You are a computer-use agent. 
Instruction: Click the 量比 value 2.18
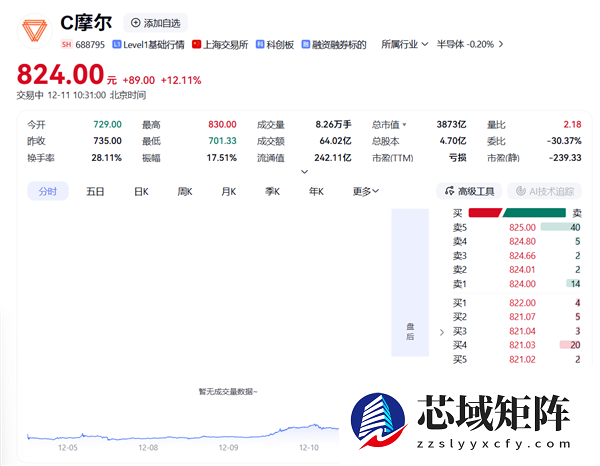coord(572,124)
